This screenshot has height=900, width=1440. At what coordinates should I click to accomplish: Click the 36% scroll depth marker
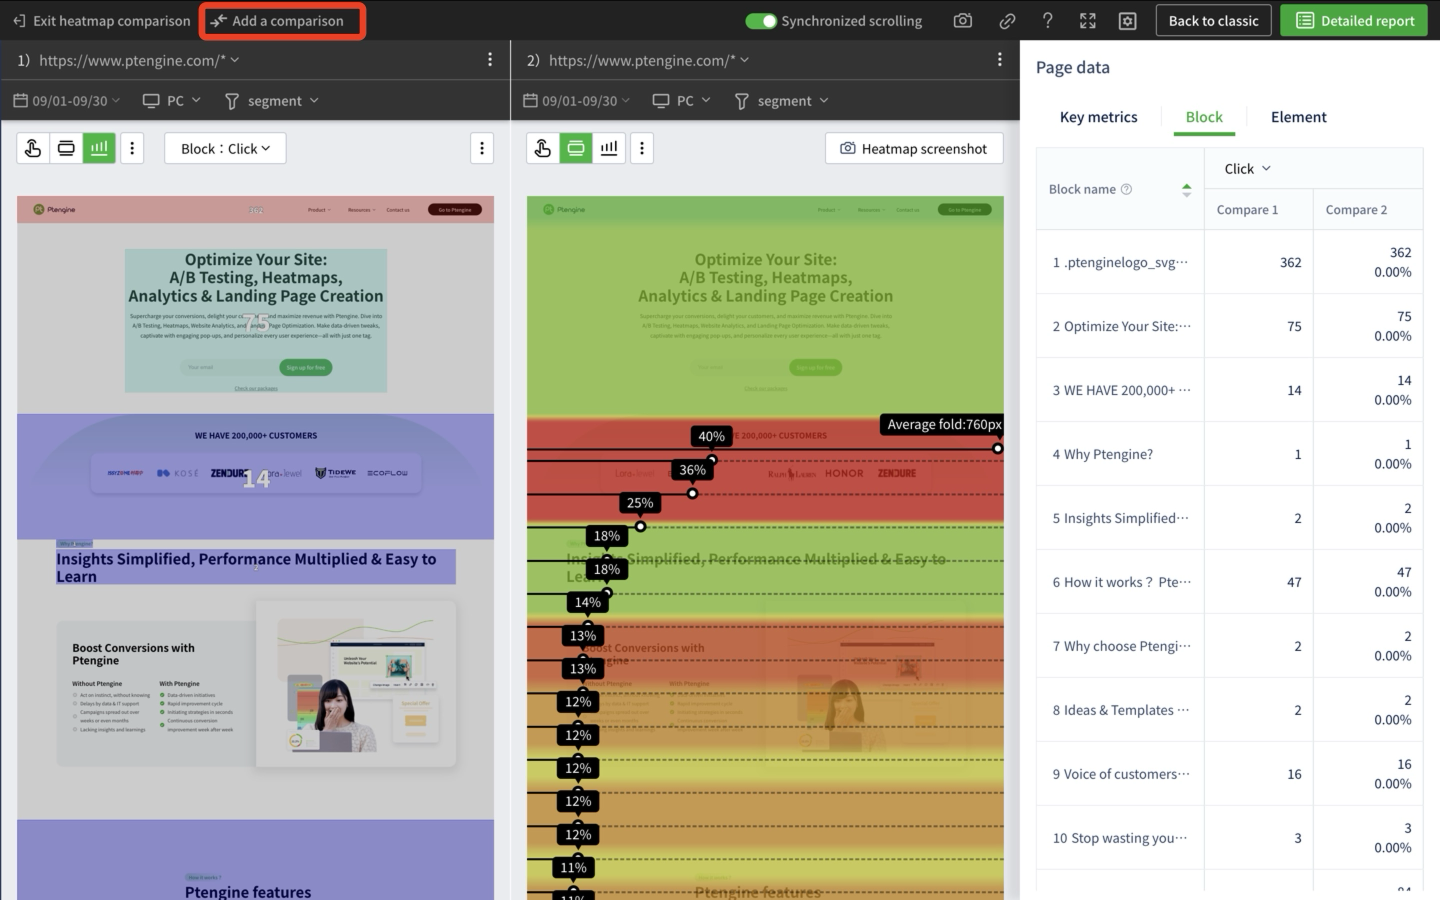point(693,470)
